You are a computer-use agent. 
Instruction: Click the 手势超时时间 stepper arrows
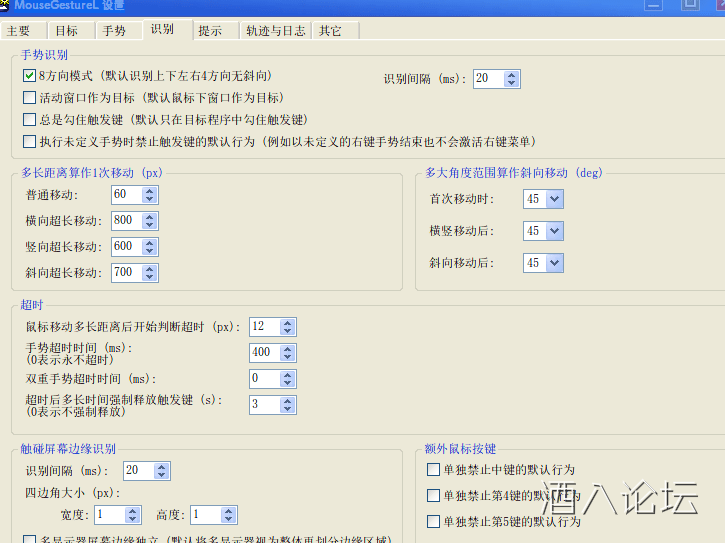pos(288,352)
